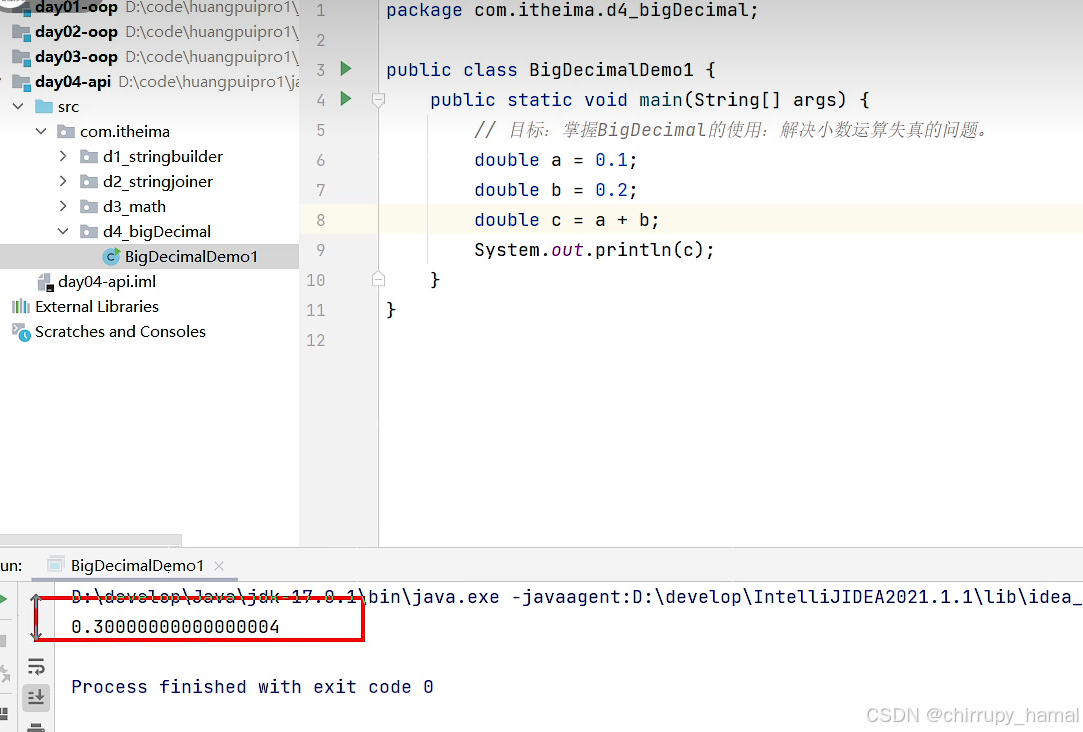Close the BigDecimalDemo1 run tab

pos(219,566)
